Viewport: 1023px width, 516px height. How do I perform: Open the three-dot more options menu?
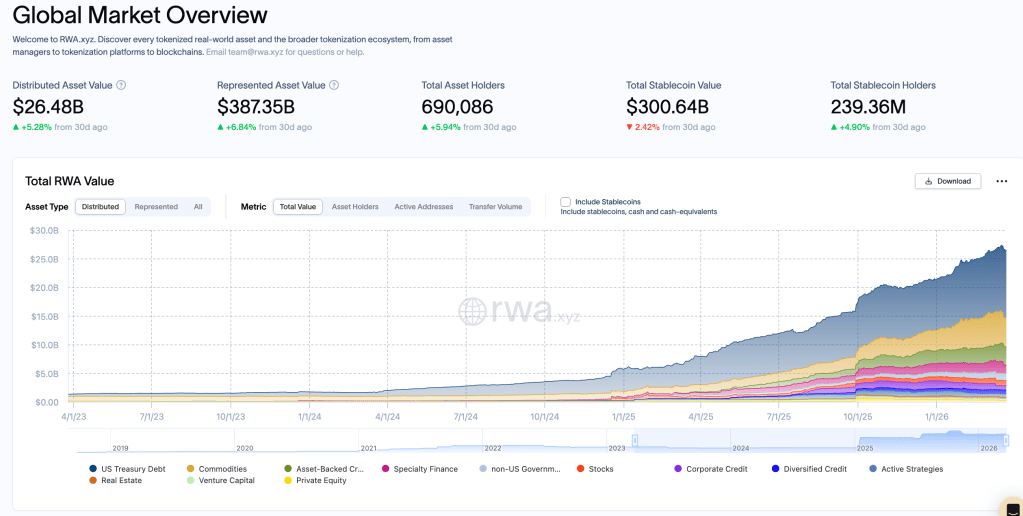coord(1002,181)
